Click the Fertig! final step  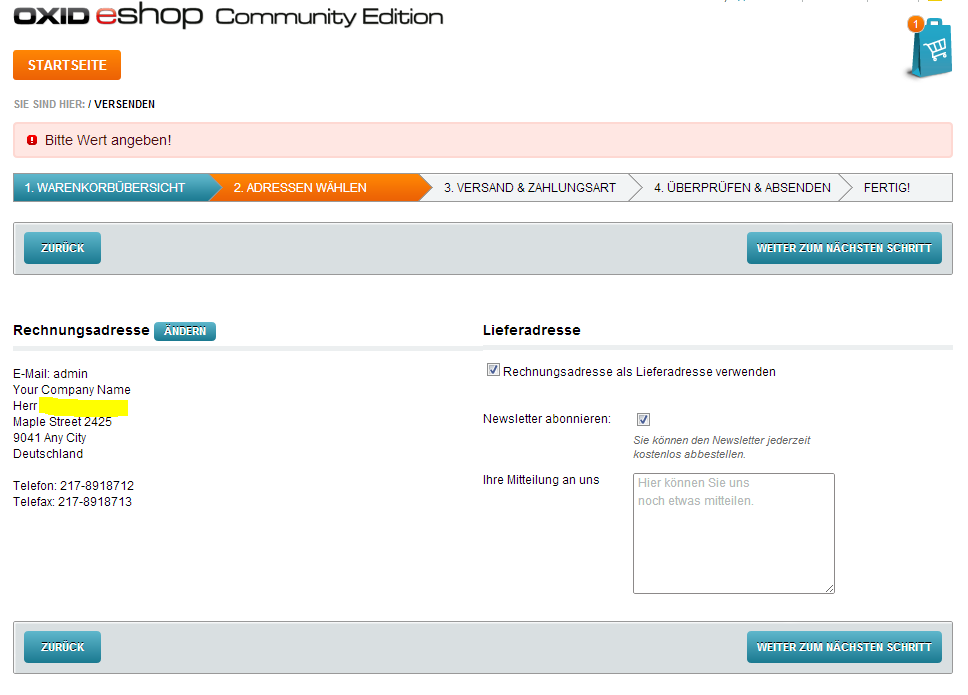[x=887, y=188]
